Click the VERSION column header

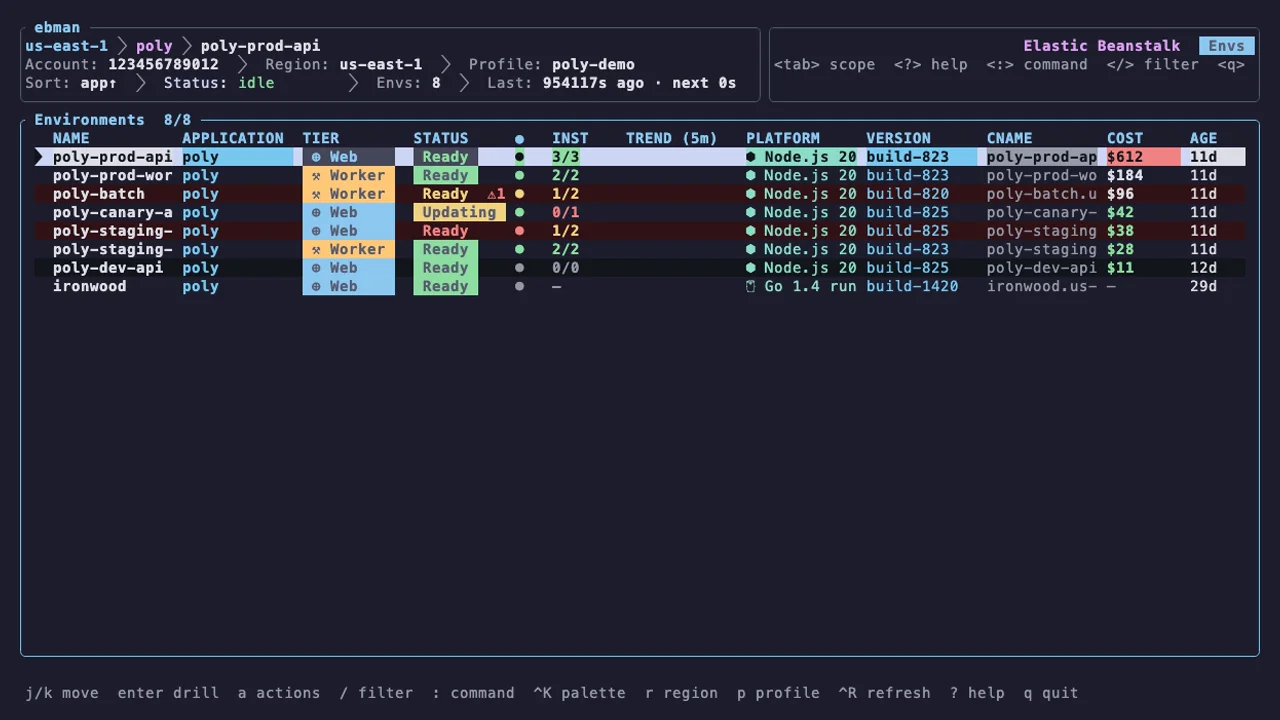pyautogui.click(x=898, y=139)
